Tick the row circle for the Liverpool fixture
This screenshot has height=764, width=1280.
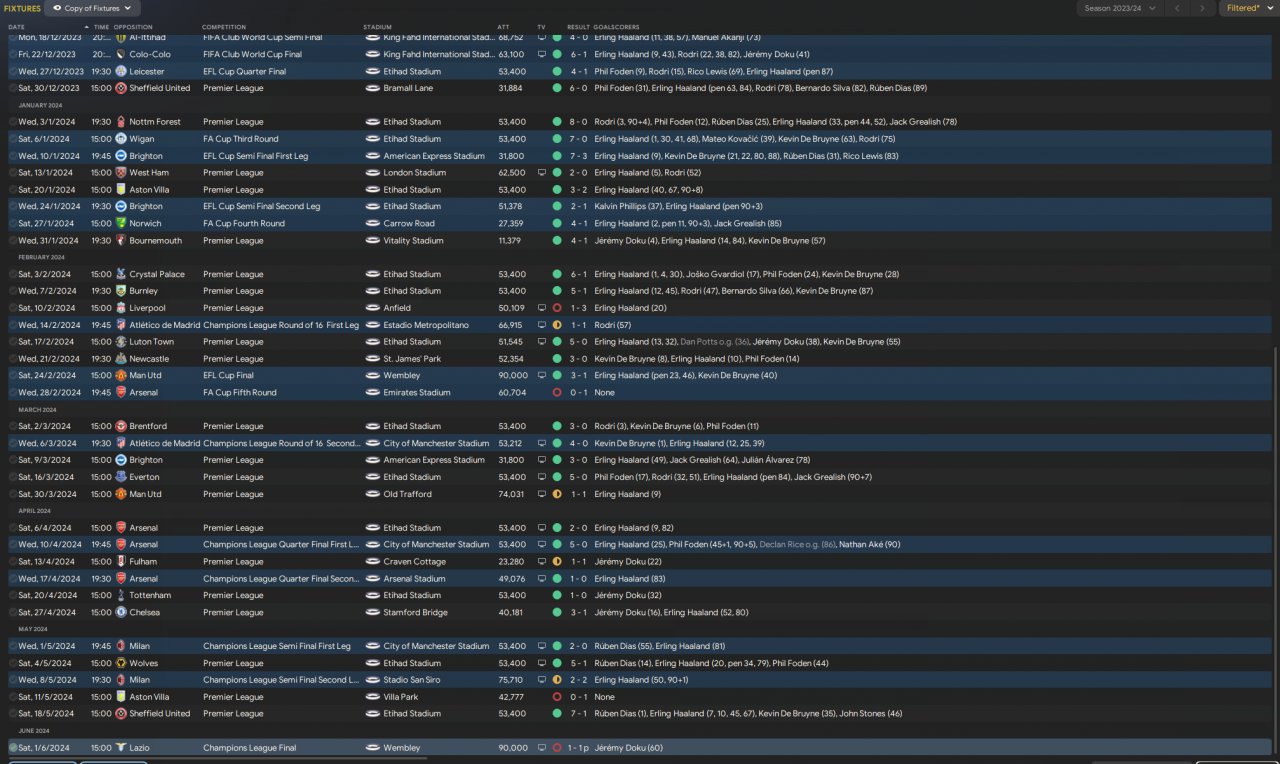(x=13, y=308)
